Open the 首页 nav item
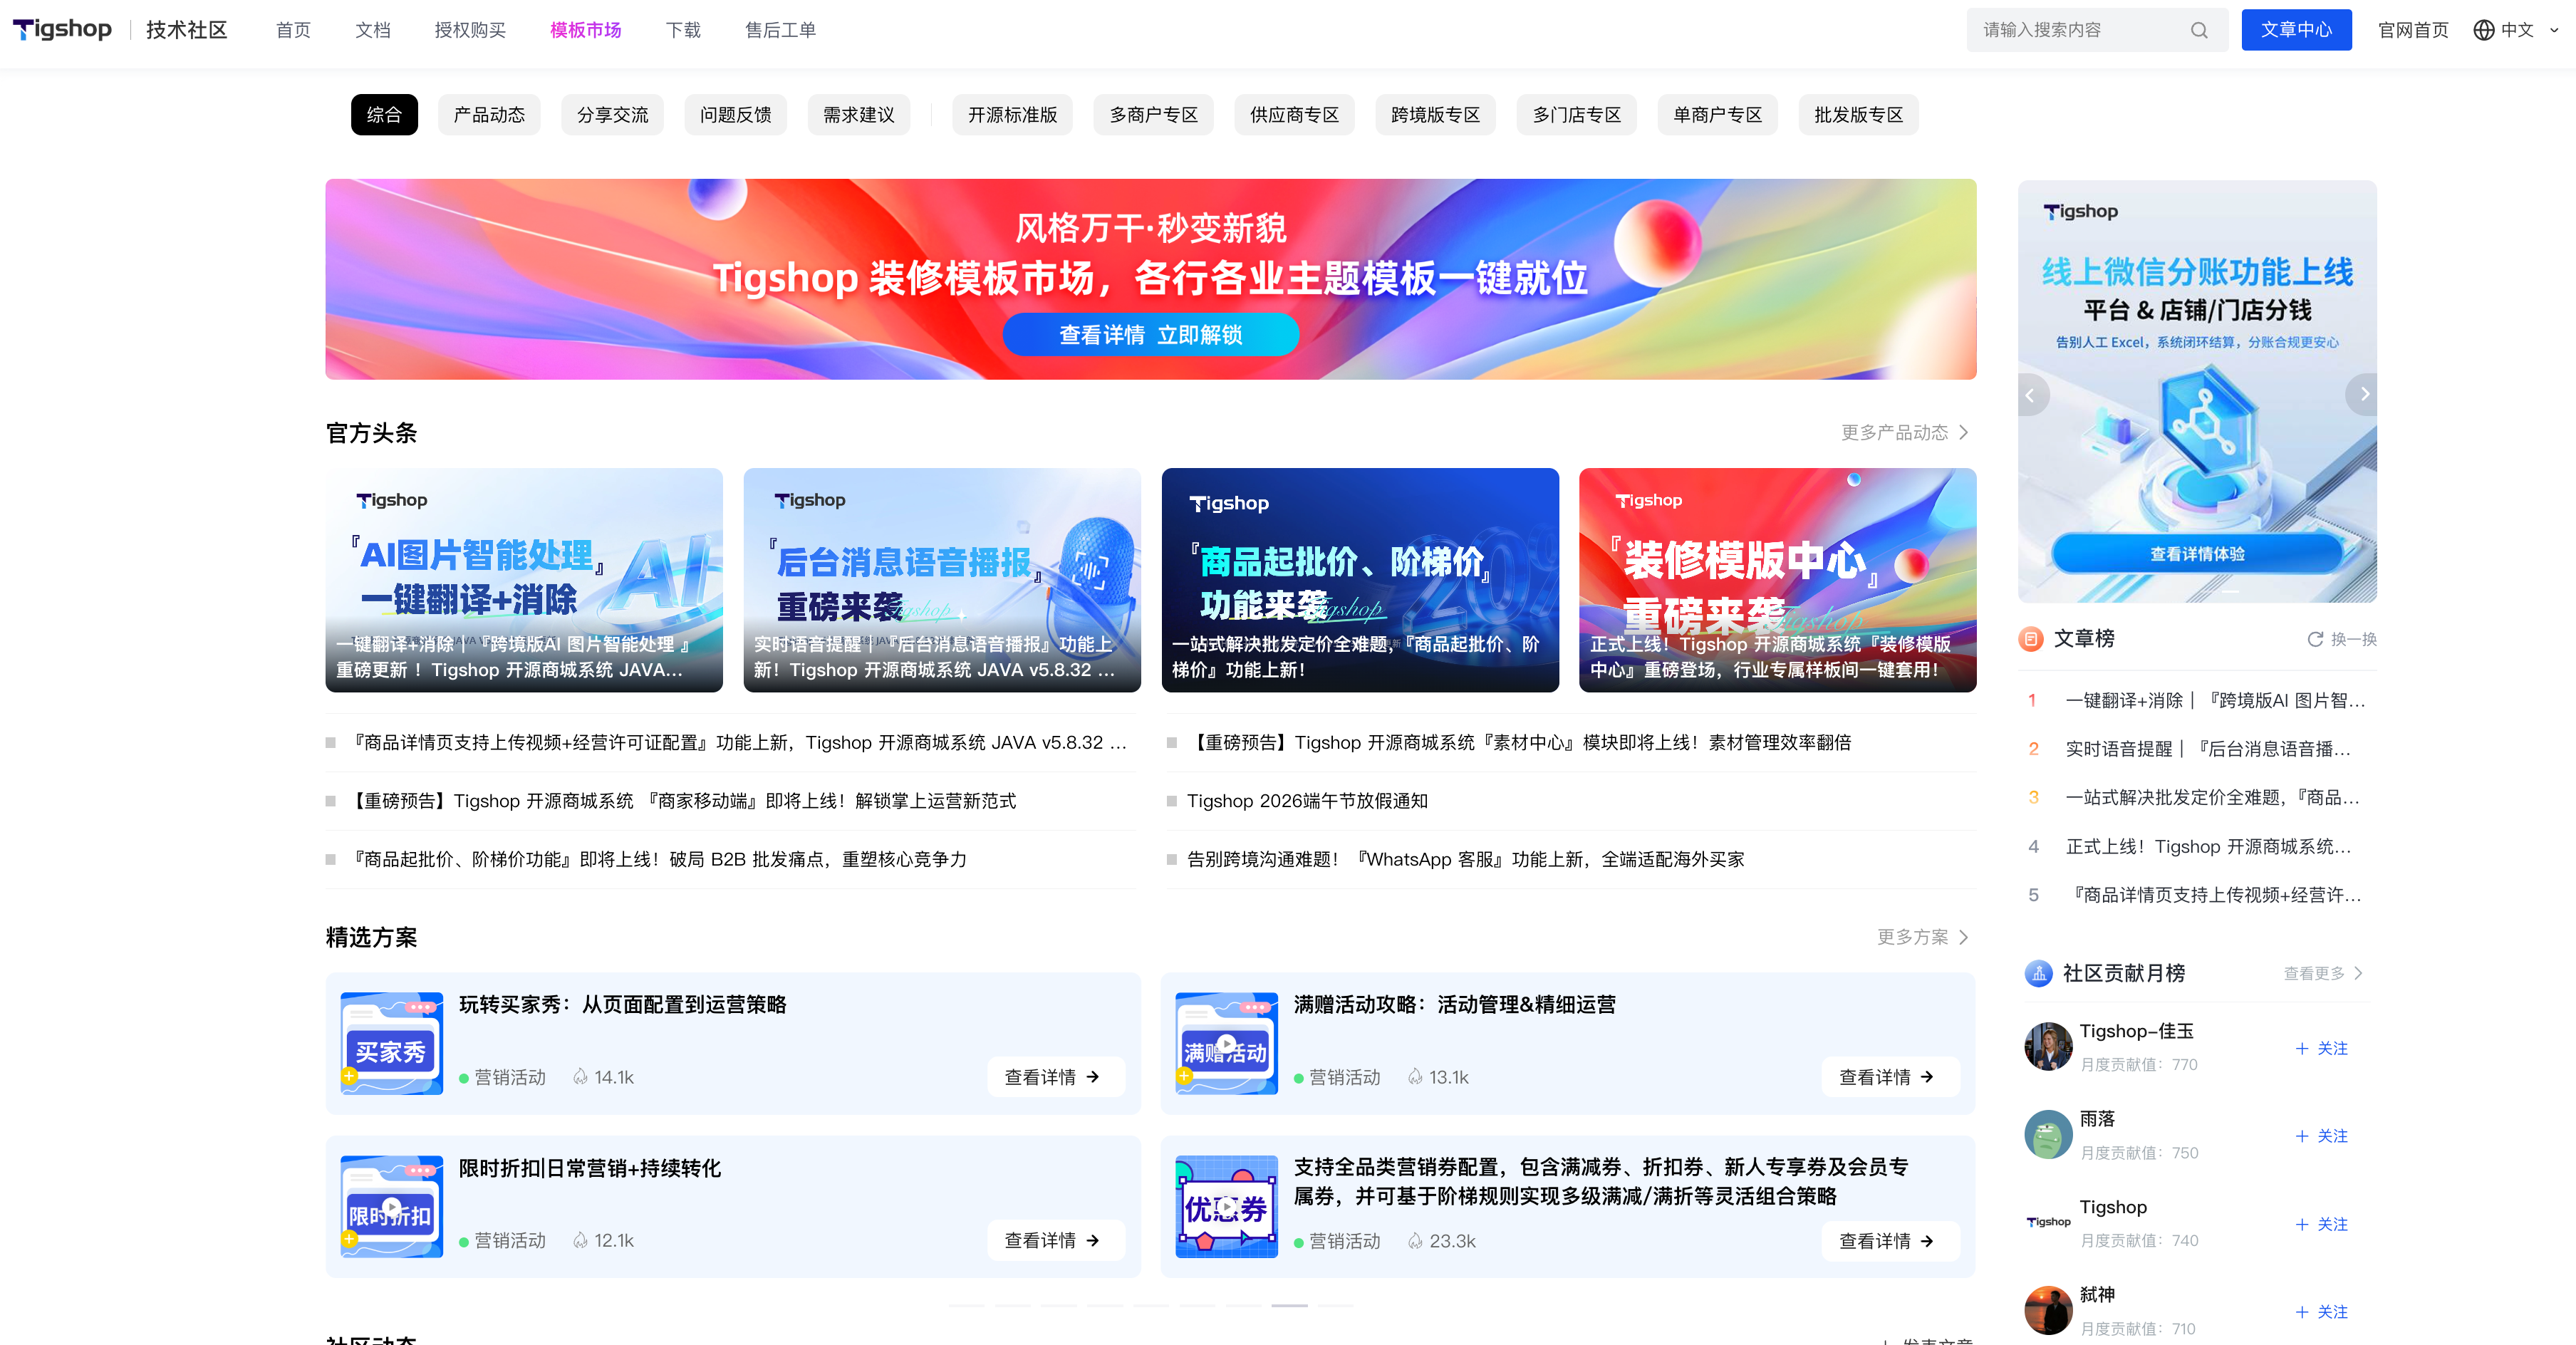2576x1345 pixels. click(x=293, y=30)
